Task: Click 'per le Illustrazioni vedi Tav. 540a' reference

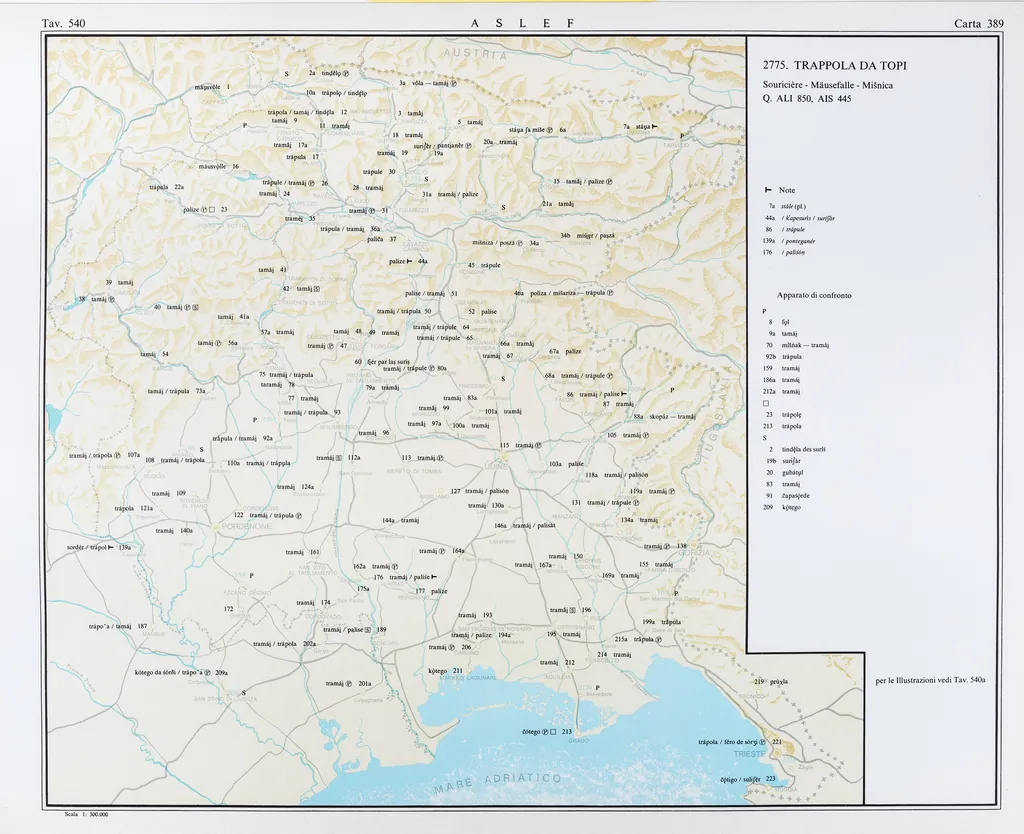Action: (x=929, y=680)
